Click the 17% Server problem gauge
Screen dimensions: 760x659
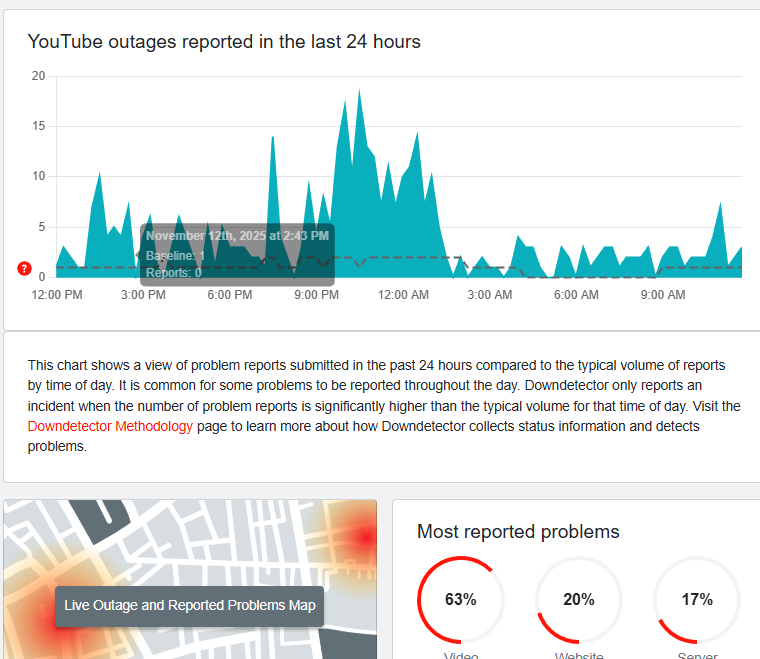[x=697, y=600]
